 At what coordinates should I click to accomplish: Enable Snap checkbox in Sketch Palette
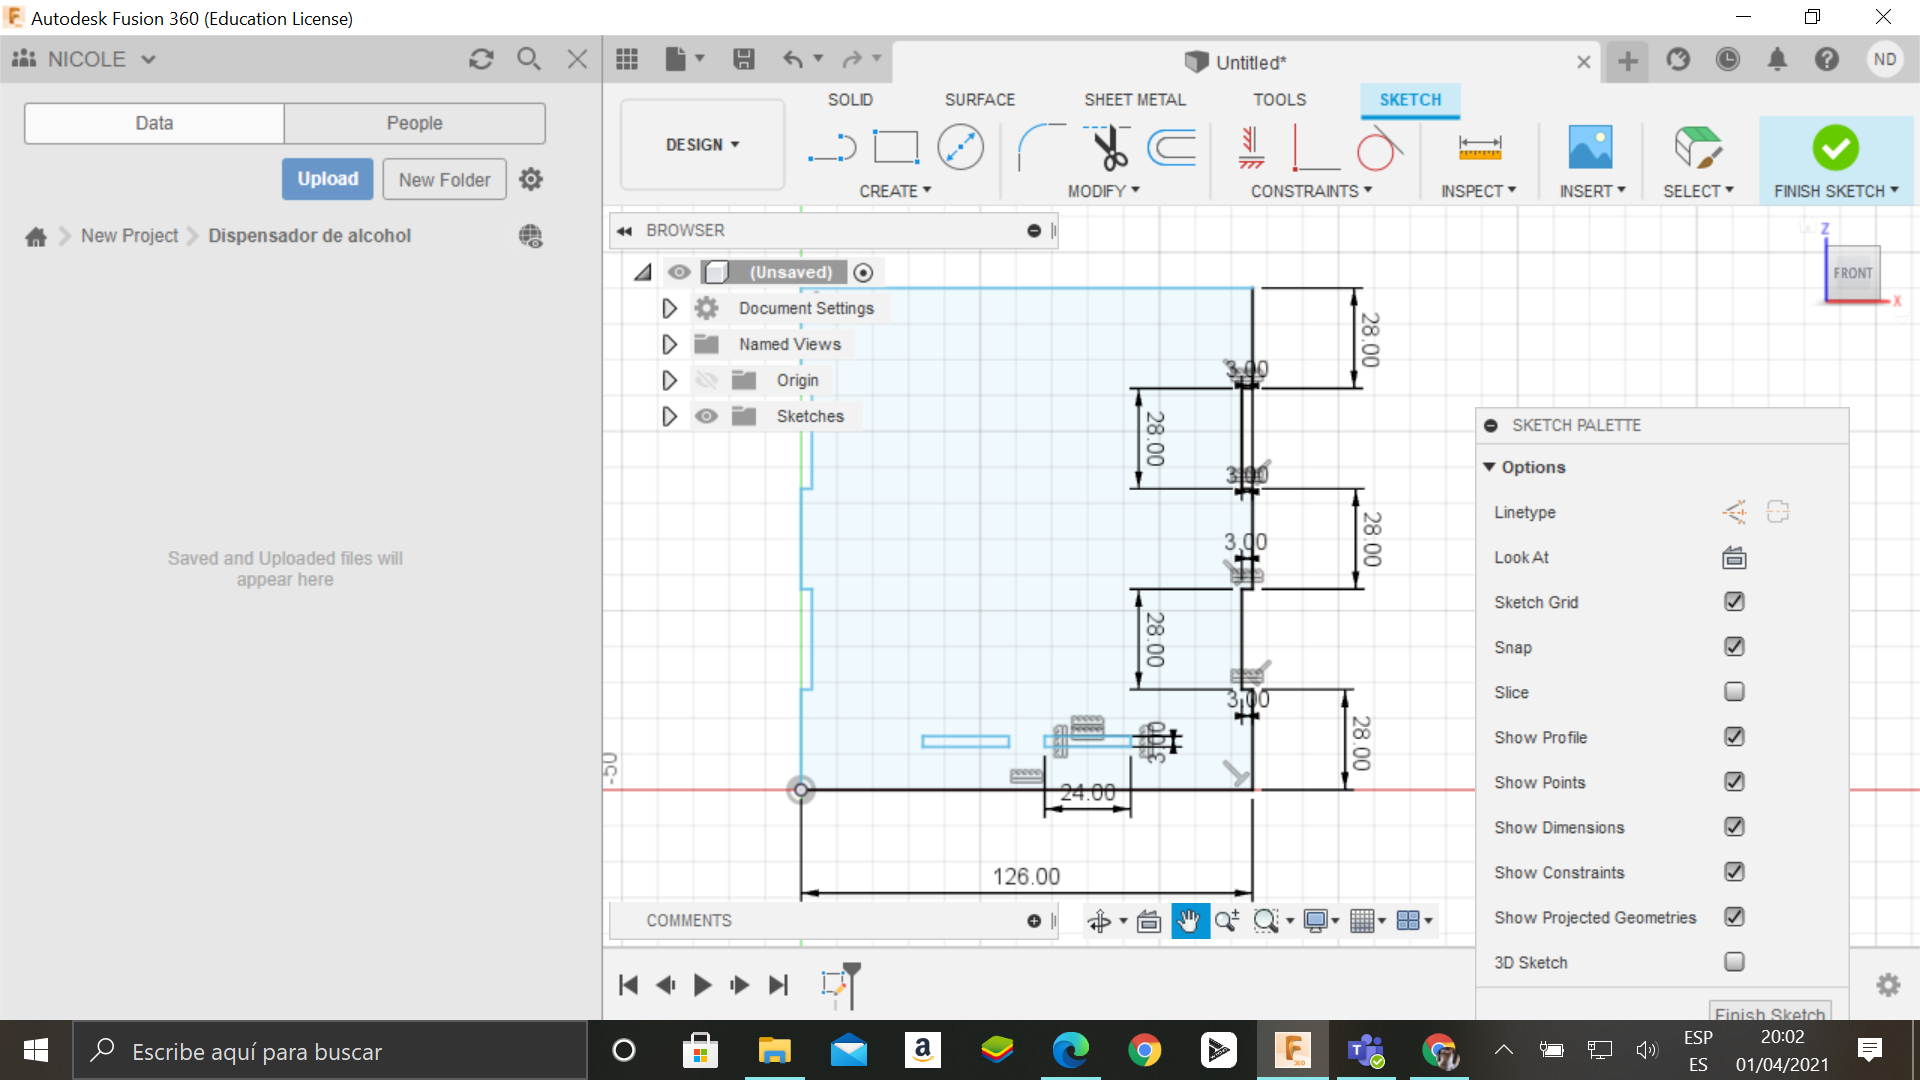1735,646
